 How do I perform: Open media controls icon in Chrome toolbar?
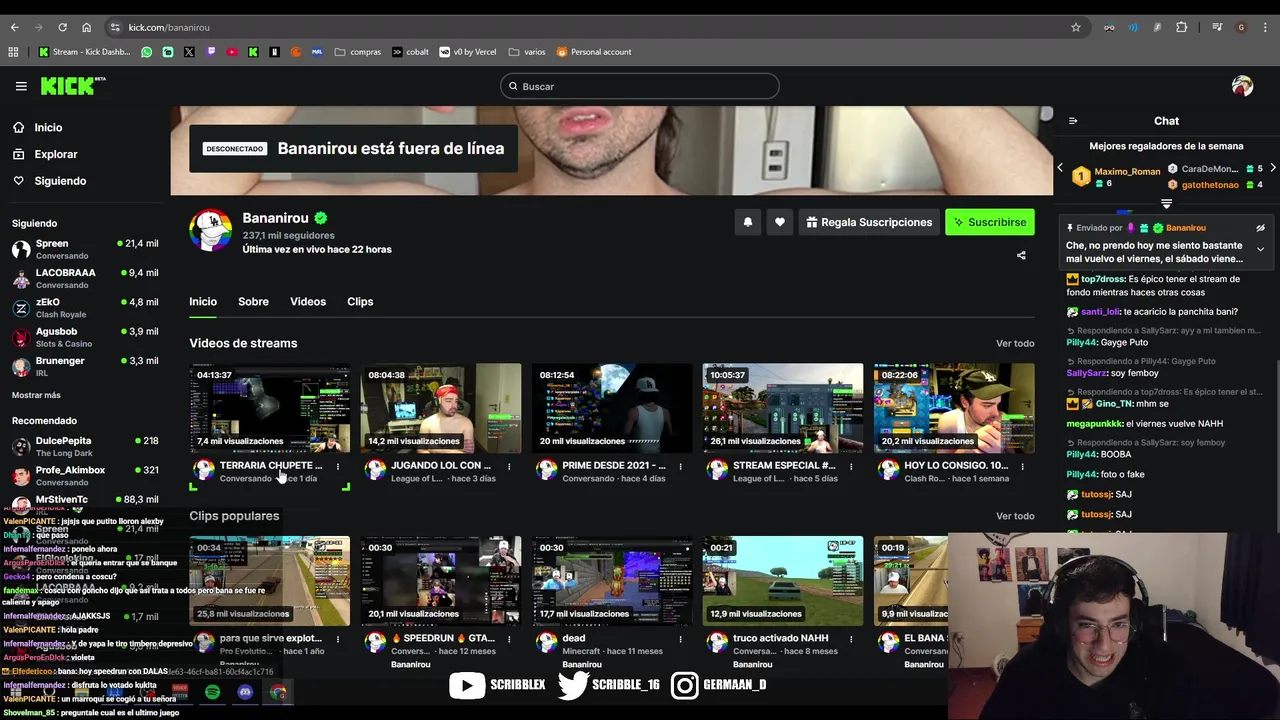1217,28
